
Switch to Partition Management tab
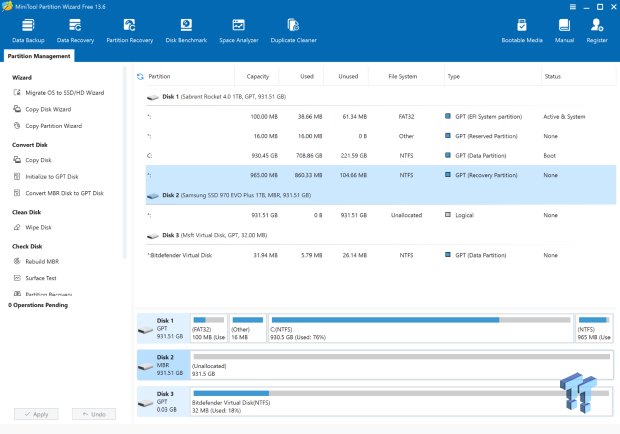point(39,56)
